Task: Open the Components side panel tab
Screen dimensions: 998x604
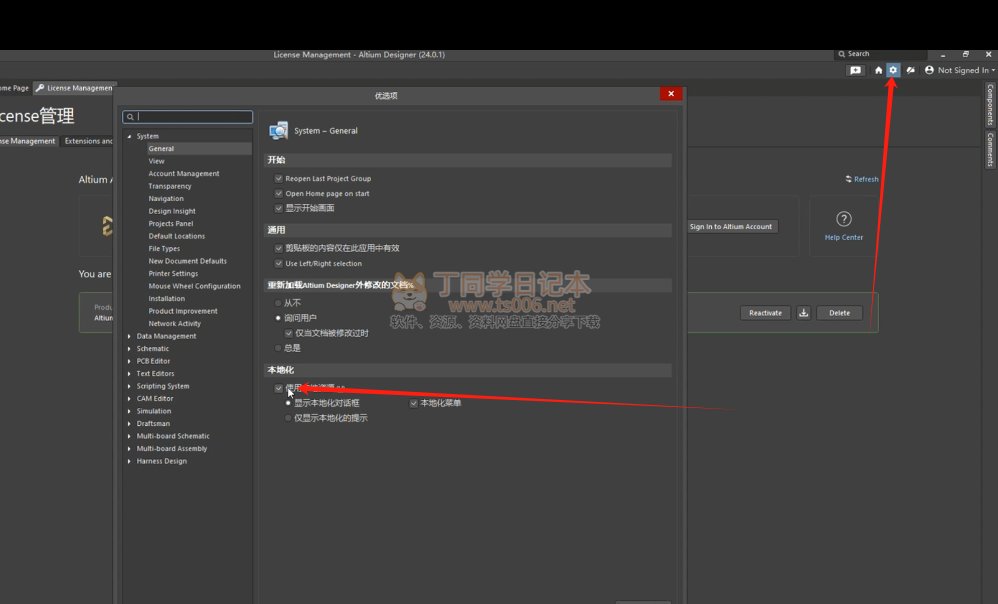Action: point(990,104)
